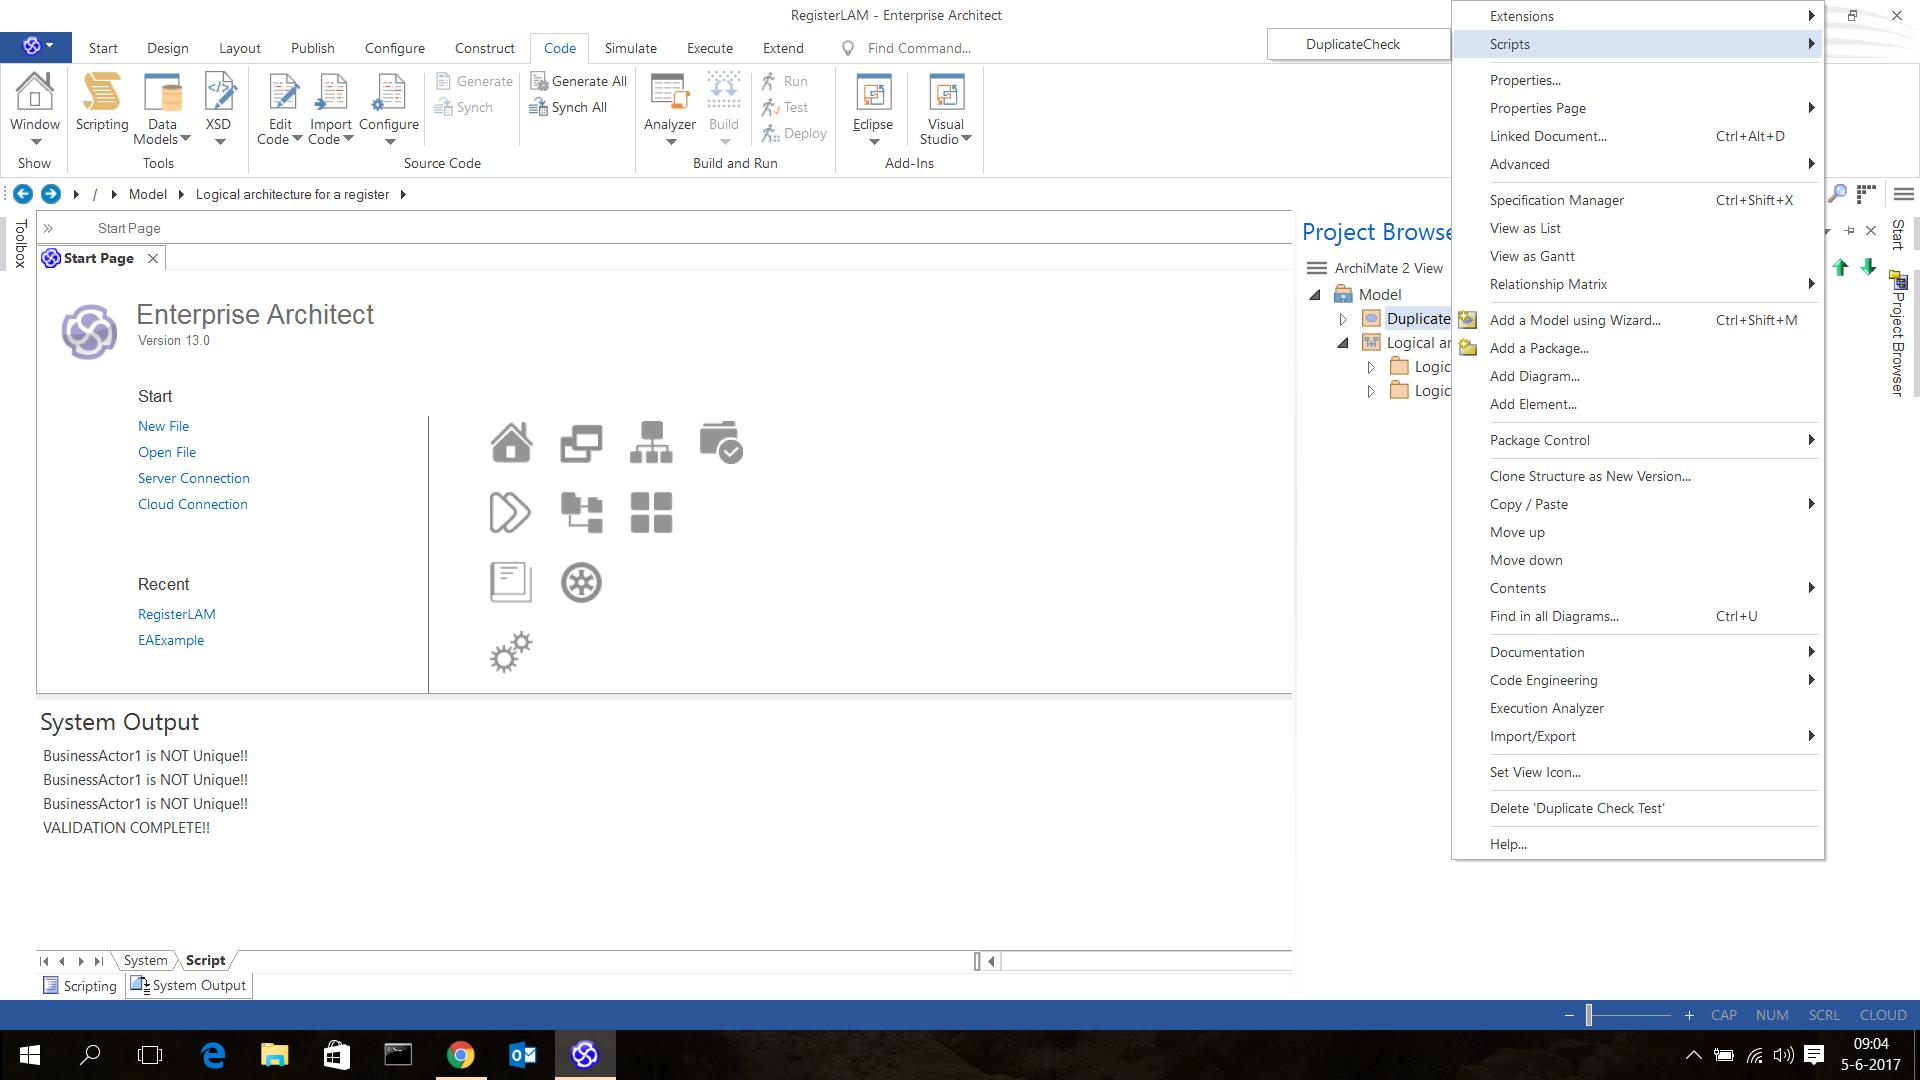
Task: Click the Open File link
Action: click(167, 452)
